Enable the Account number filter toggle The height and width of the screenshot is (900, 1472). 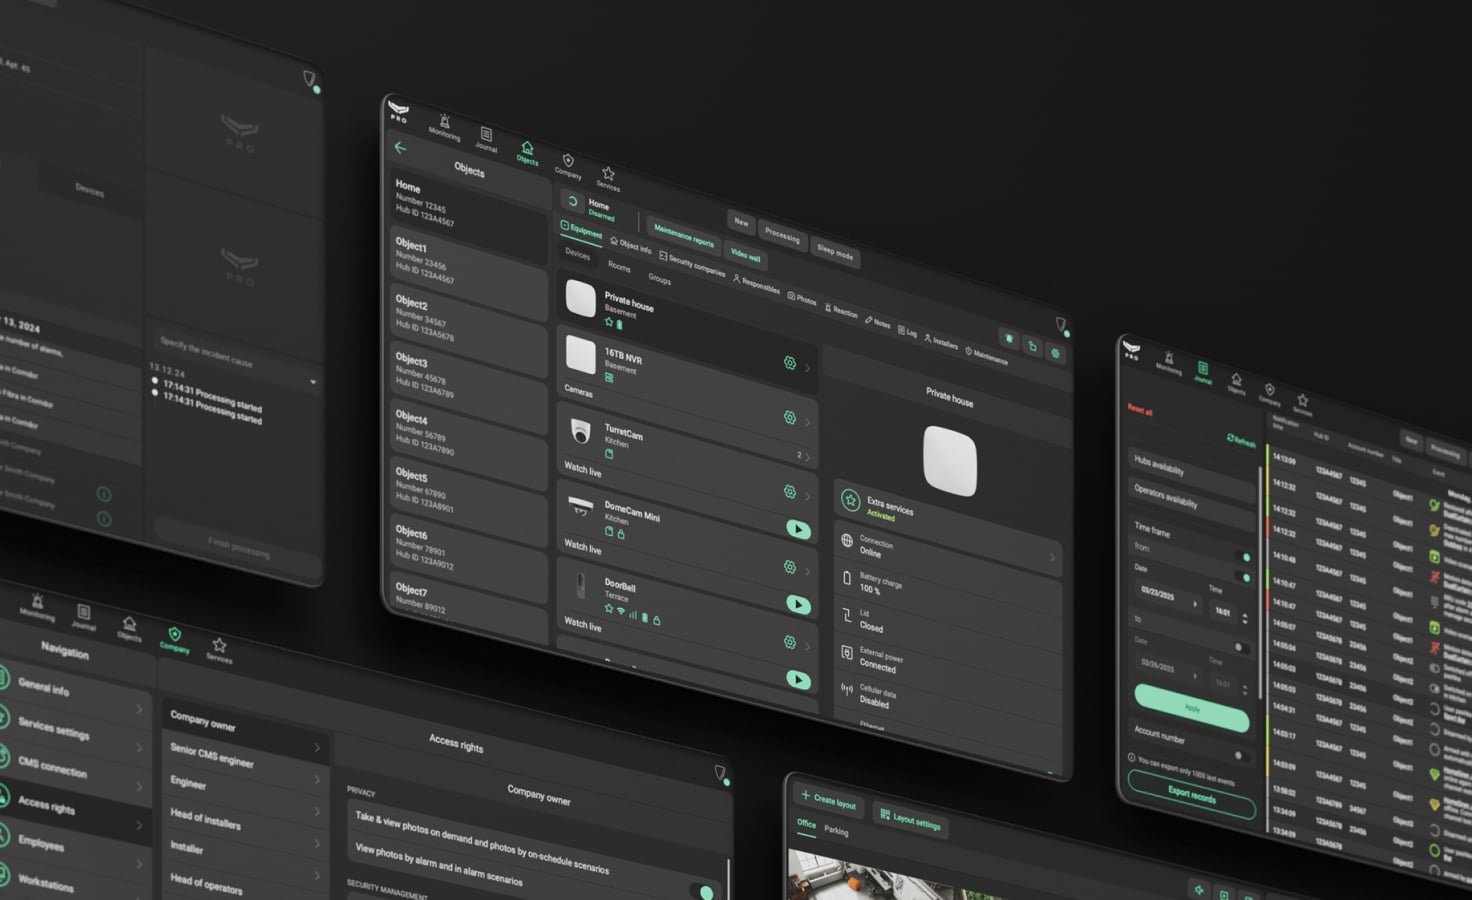pos(1240,755)
